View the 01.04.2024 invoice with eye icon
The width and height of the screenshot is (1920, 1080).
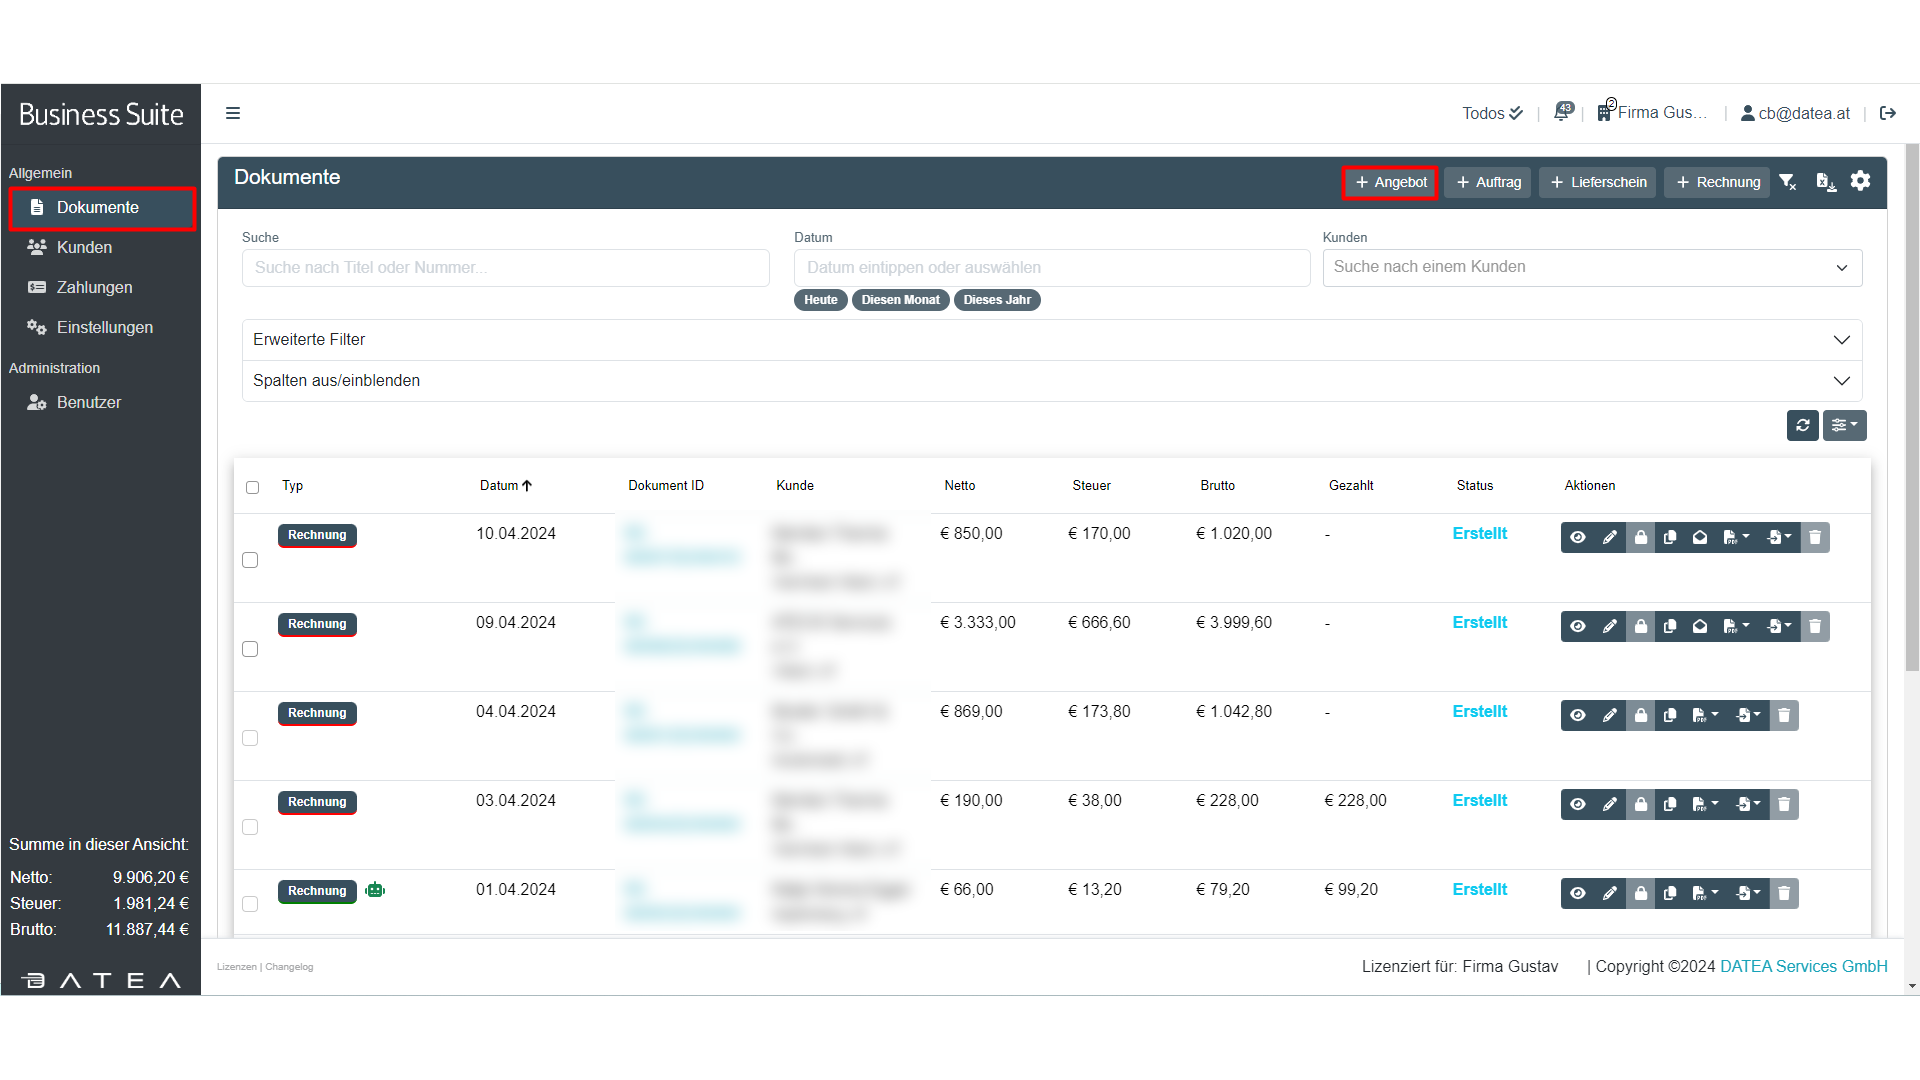(1578, 894)
